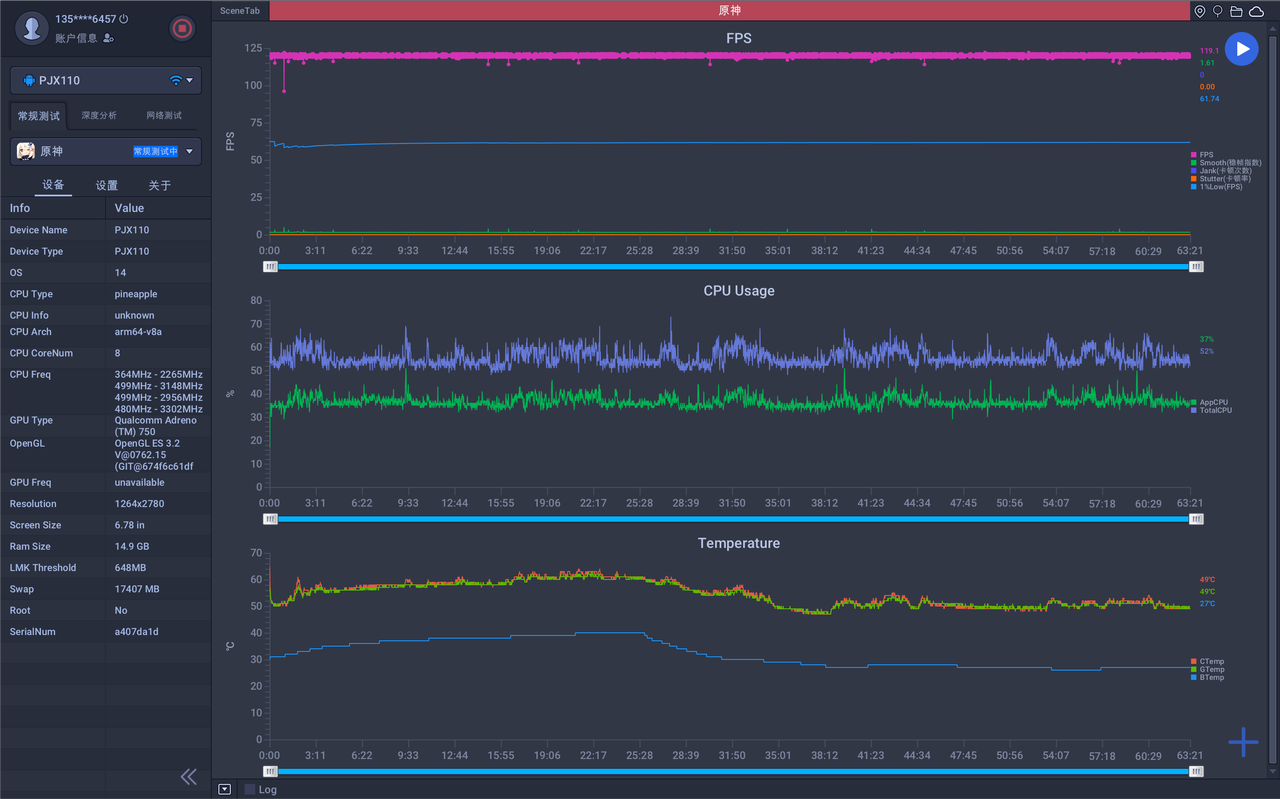Click CPU Usage range slider right handle
The height and width of the screenshot is (799, 1280).
pos(1196,519)
